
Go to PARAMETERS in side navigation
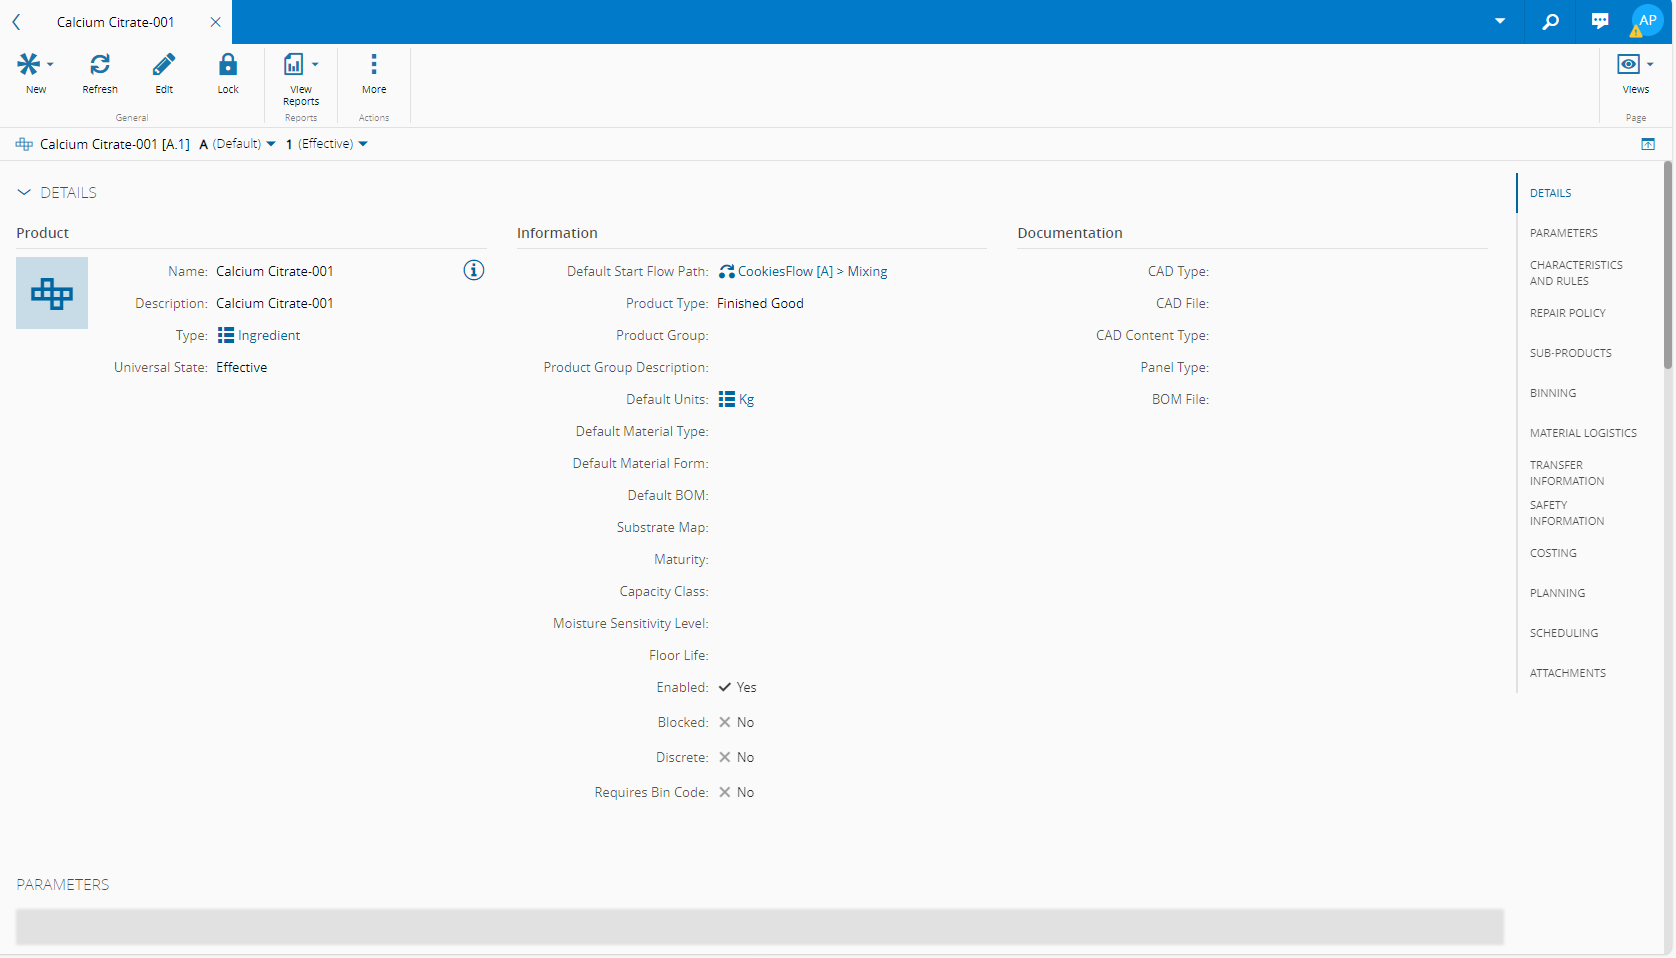pyautogui.click(x=1563, y=233)
